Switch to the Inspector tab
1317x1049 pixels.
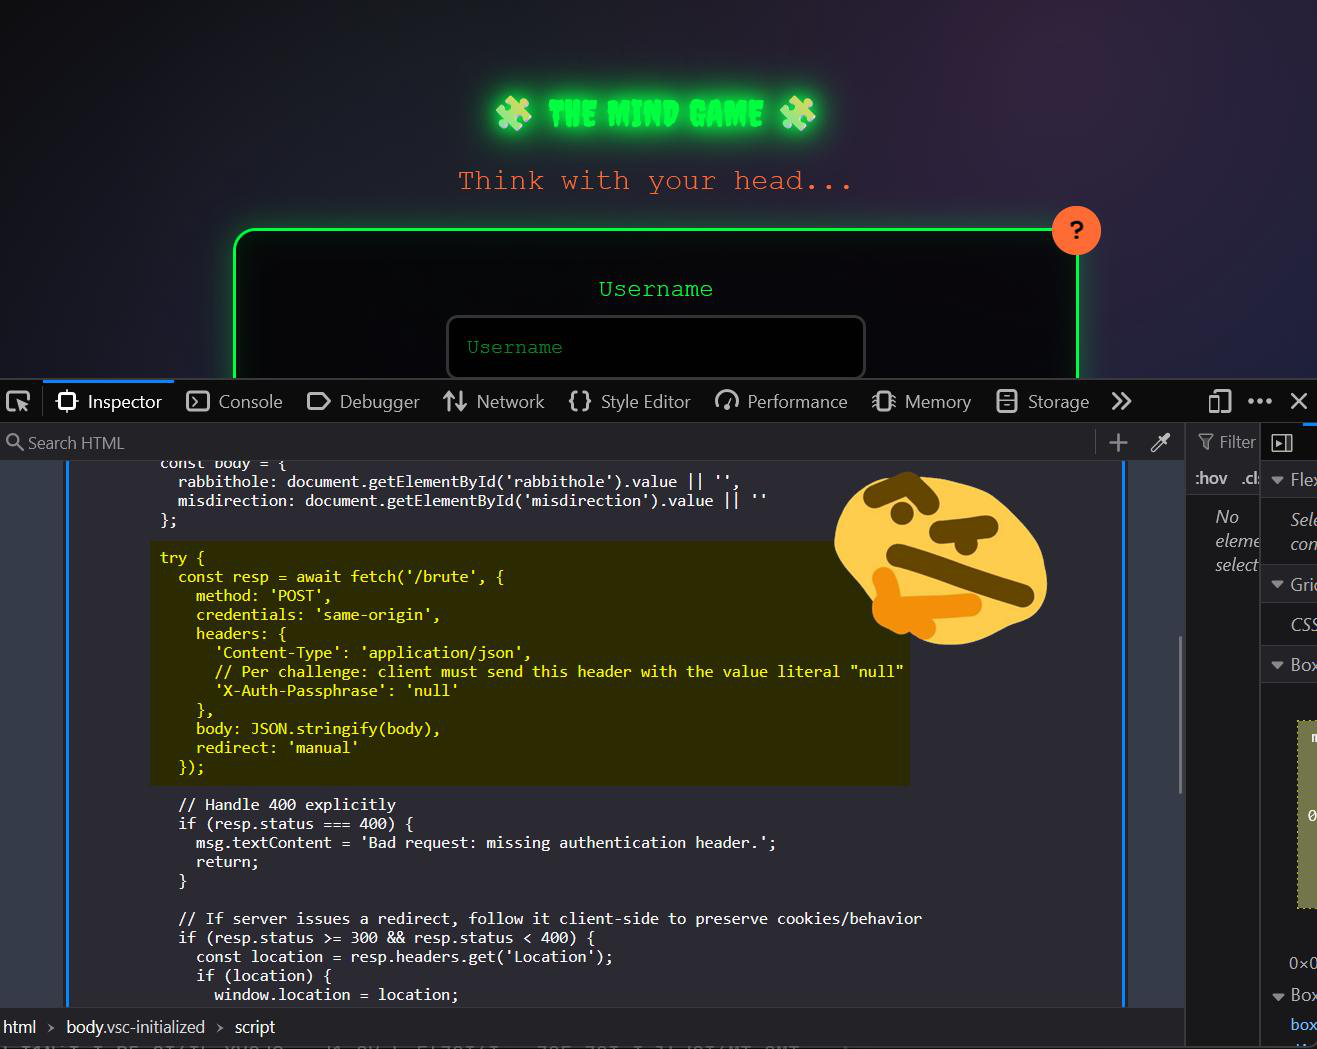click(109, 402)
